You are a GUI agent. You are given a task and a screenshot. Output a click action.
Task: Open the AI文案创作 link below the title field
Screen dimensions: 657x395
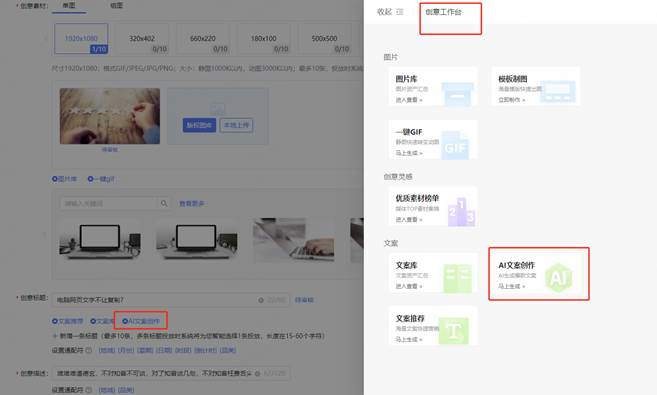click(141, 321)
